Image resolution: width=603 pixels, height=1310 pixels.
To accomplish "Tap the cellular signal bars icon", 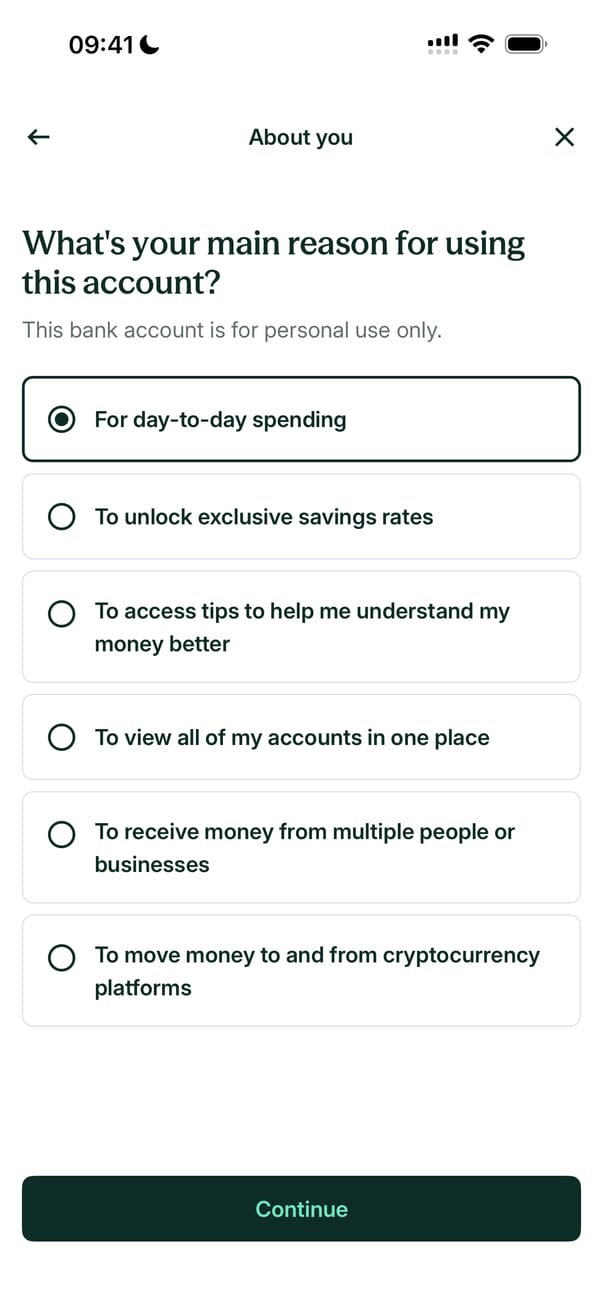I will [x=442, y=44].
